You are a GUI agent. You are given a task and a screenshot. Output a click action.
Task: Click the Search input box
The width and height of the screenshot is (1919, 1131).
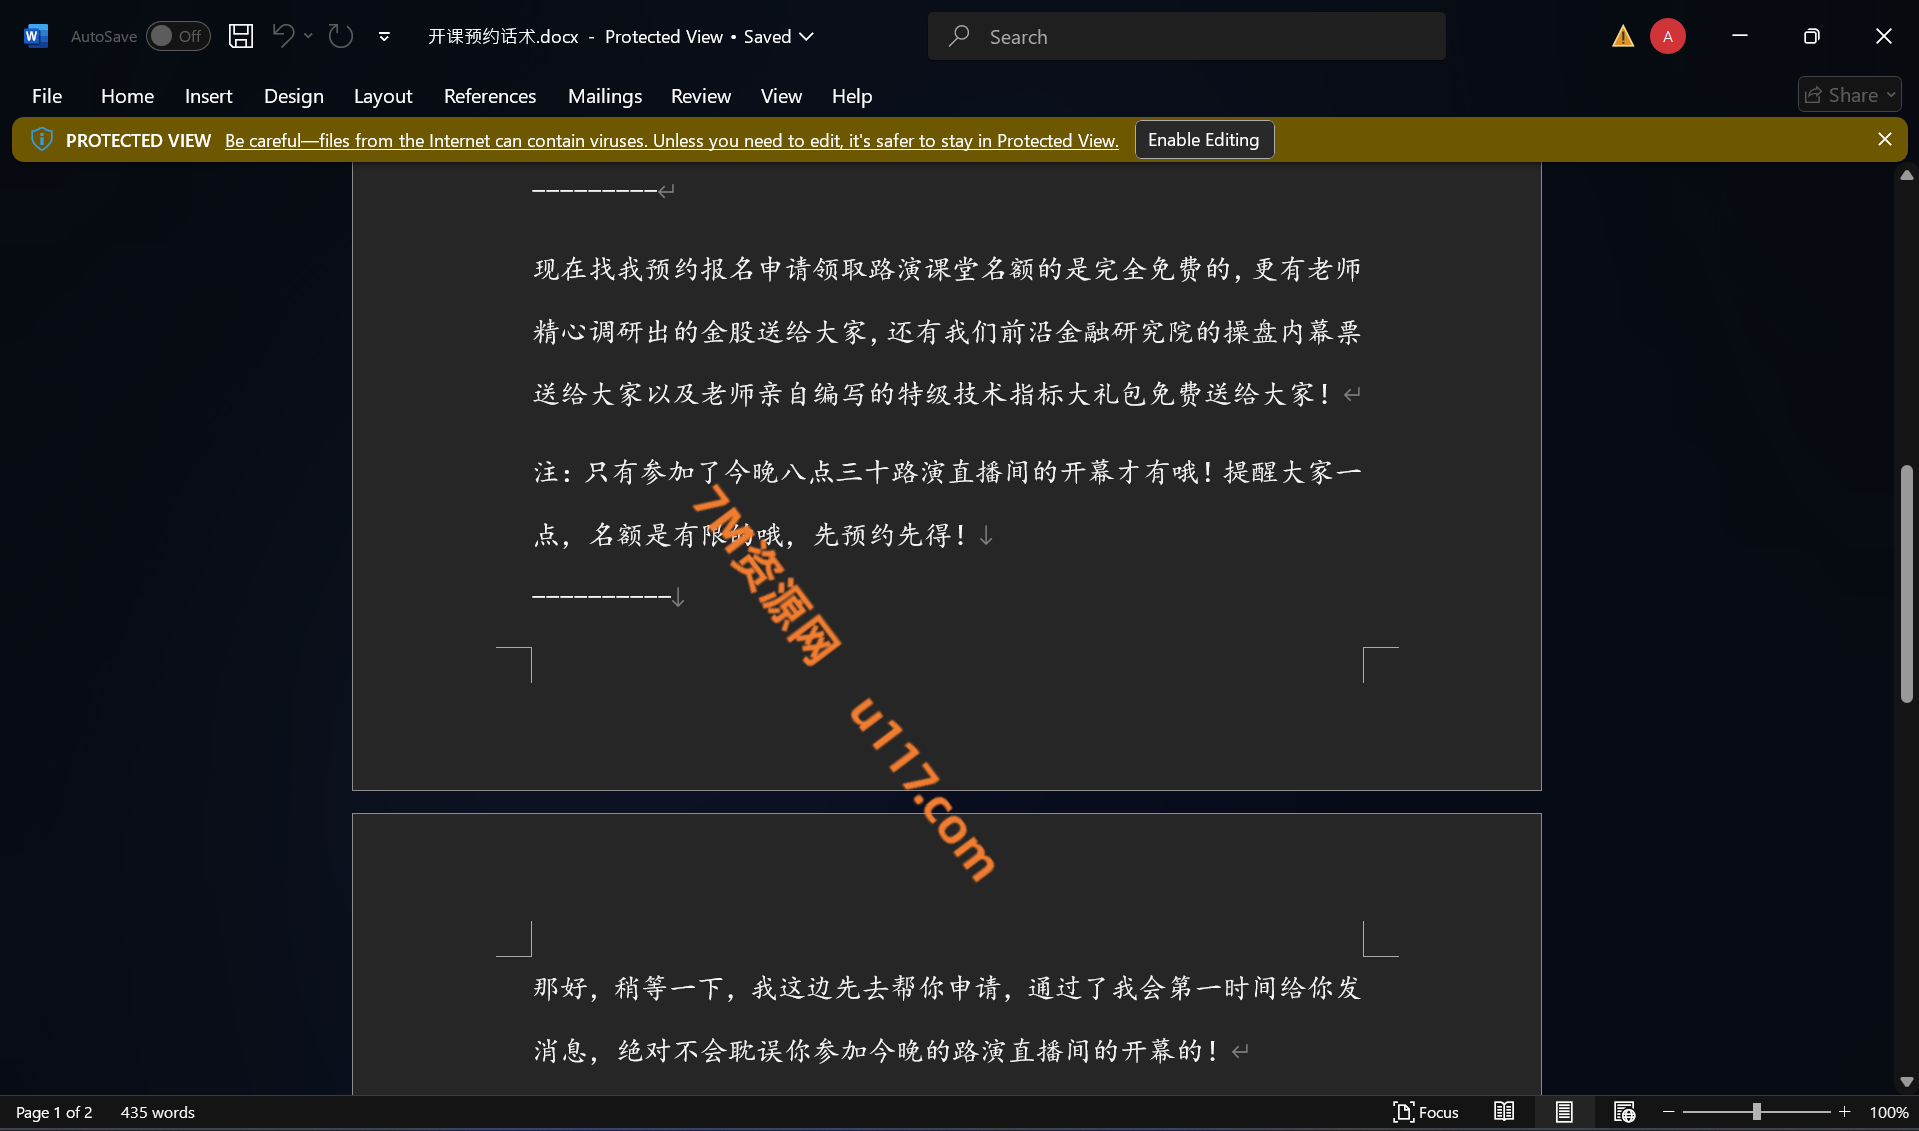[x=1186, y=37]
